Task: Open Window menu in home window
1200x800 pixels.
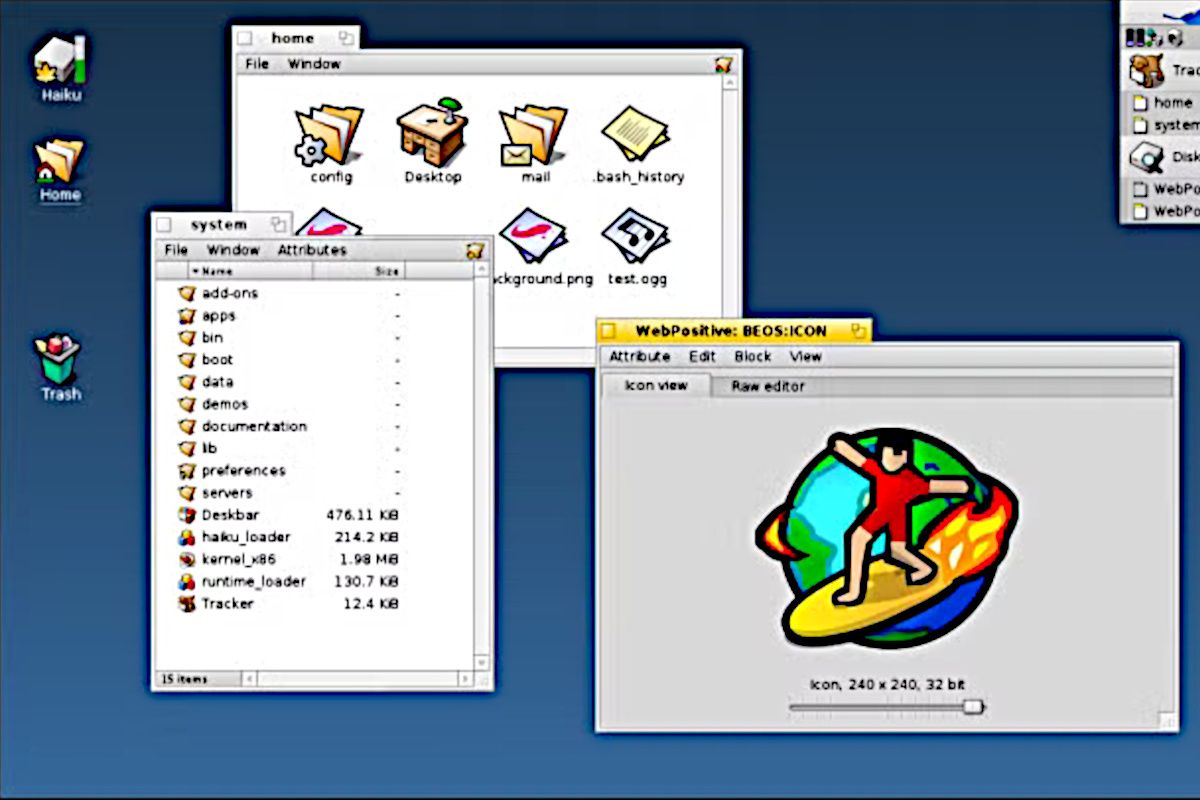Action: pos(314,64)
